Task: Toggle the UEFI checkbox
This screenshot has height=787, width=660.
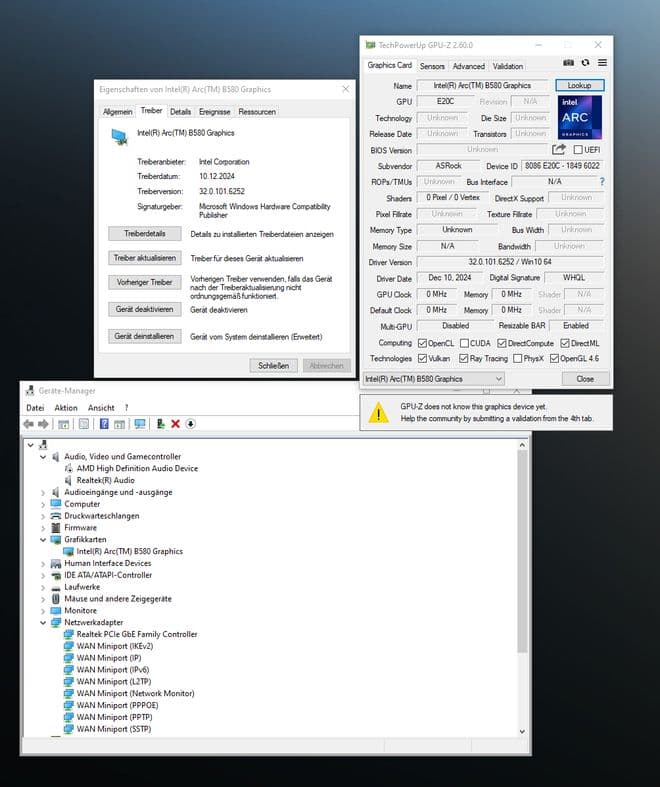Action: [579, 150]
